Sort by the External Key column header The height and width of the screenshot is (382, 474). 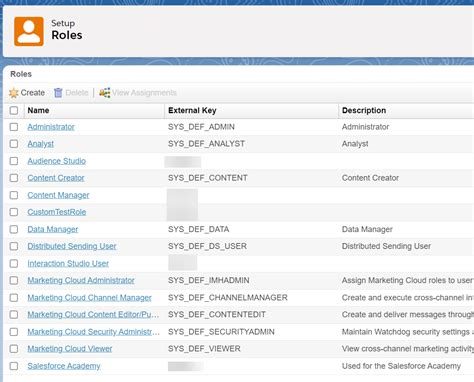tap(192, 110)
